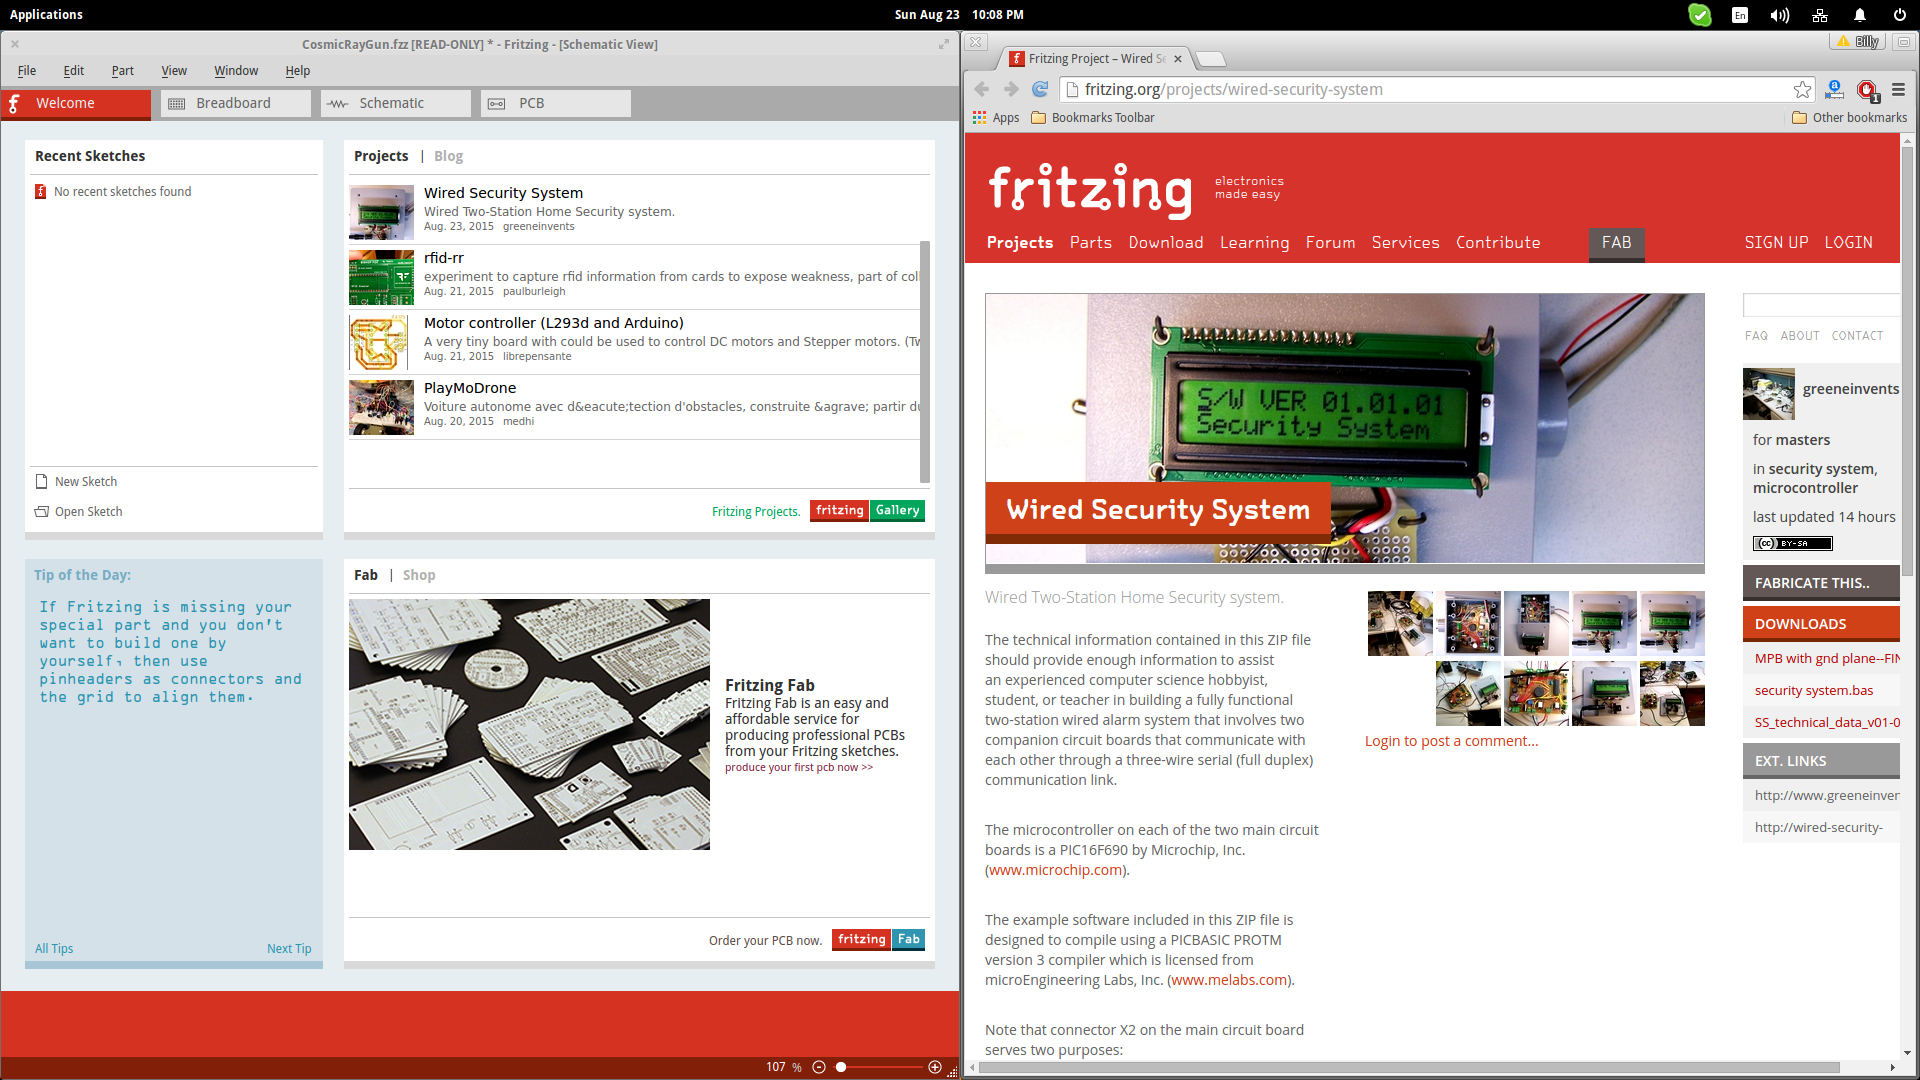
Task: Click the green Gallery button
Action: [x=897, y=510]
